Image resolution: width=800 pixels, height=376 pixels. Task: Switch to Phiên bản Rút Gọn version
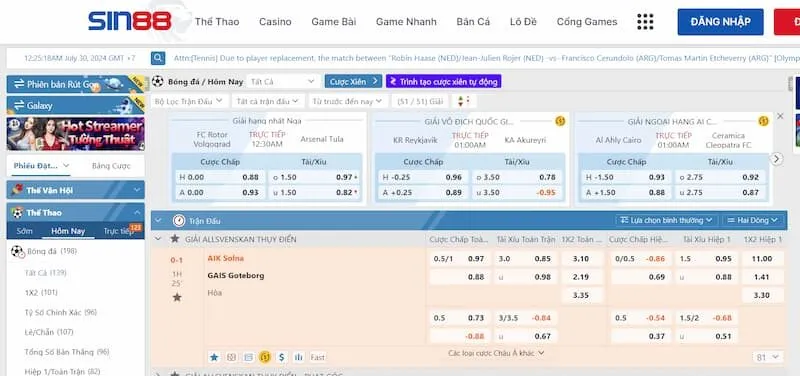(x=76, y=84)
